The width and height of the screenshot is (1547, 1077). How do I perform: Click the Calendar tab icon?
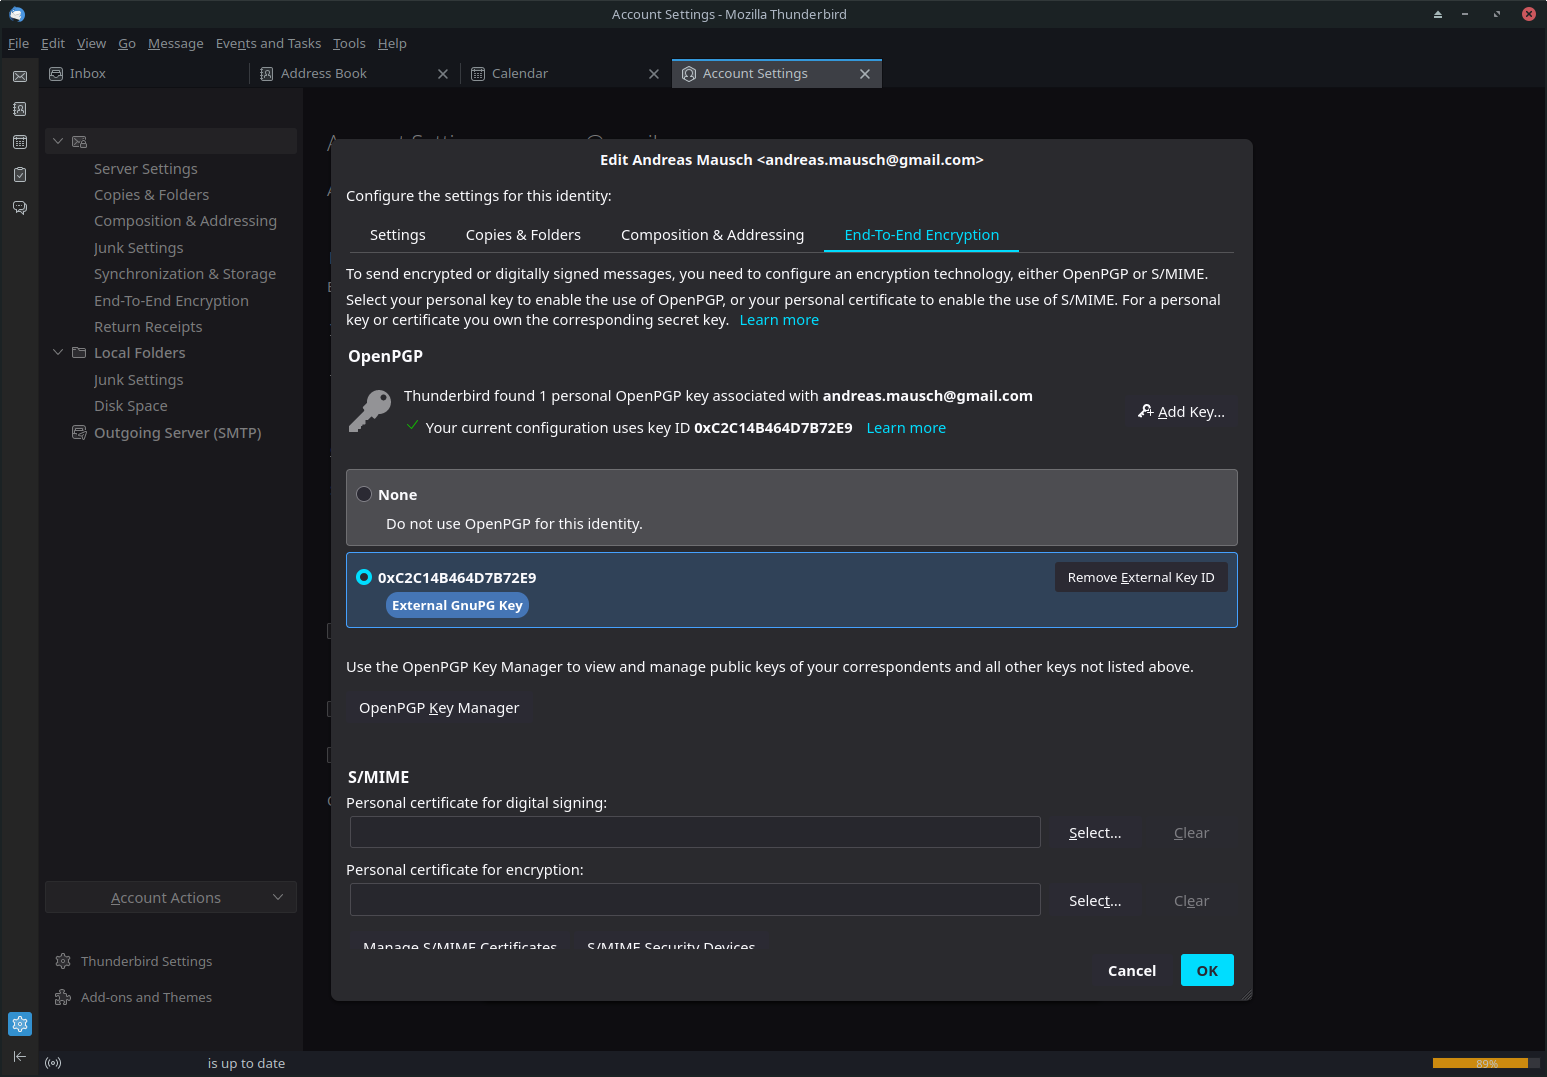[x=478, y=74]
